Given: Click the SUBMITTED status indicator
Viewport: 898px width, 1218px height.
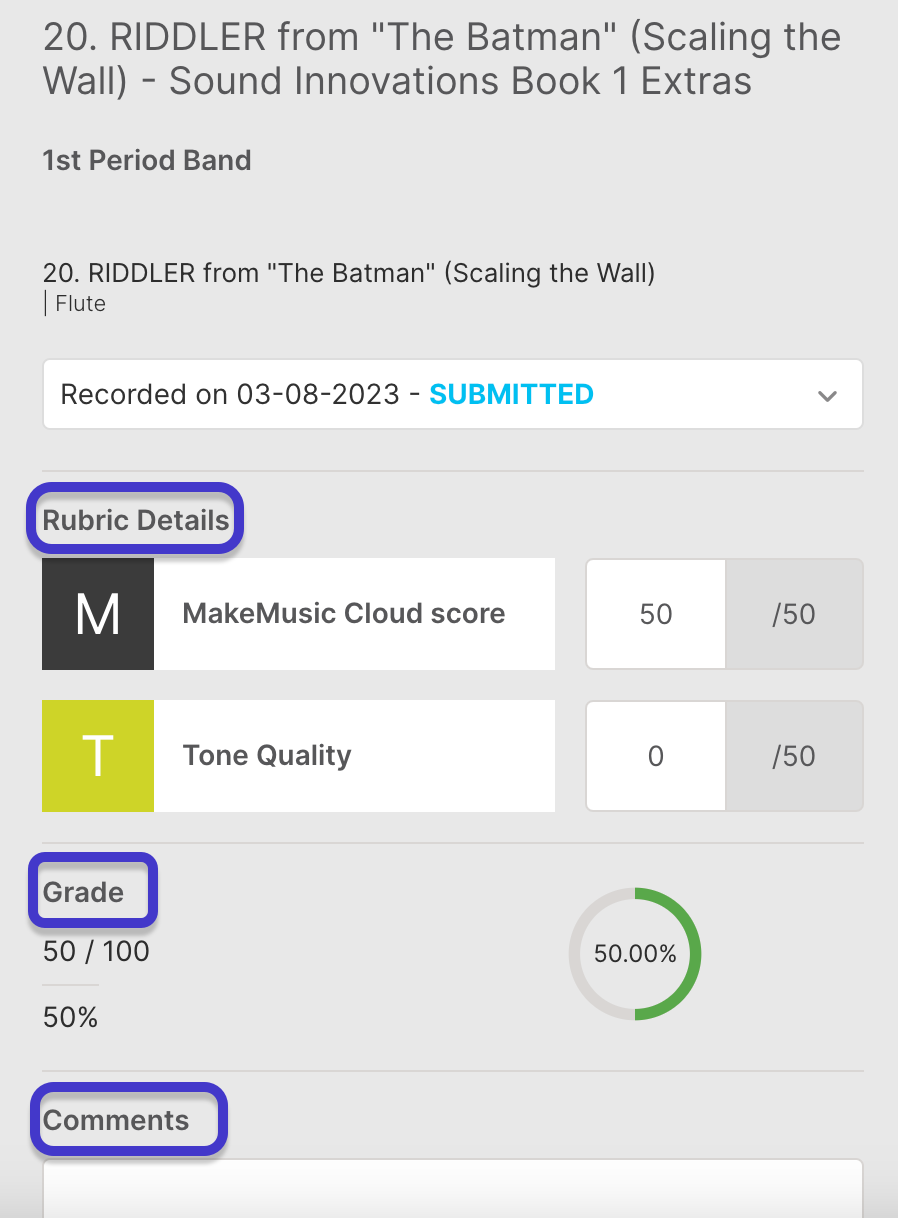Looking at the screenshot, I should coord(511,394).
